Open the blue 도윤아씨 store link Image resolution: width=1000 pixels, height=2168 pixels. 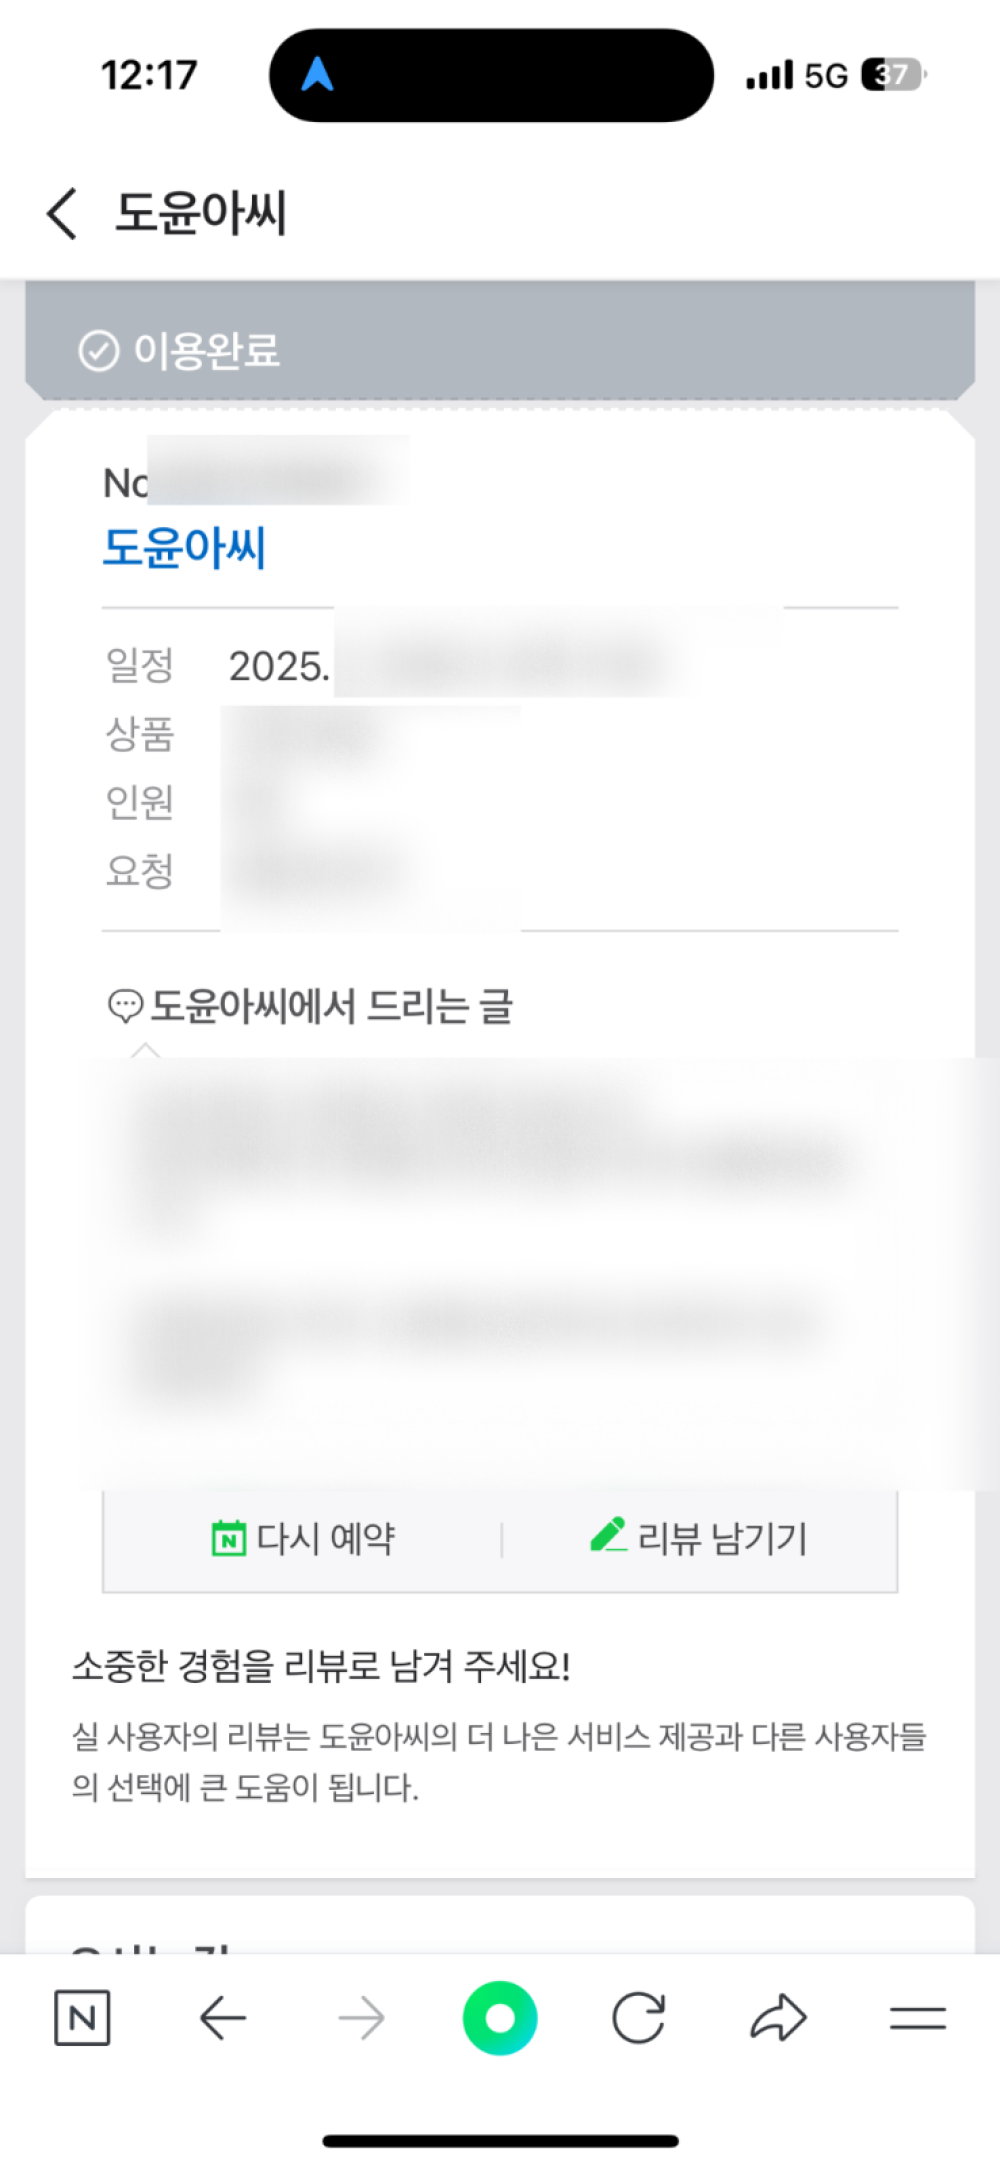185,547
